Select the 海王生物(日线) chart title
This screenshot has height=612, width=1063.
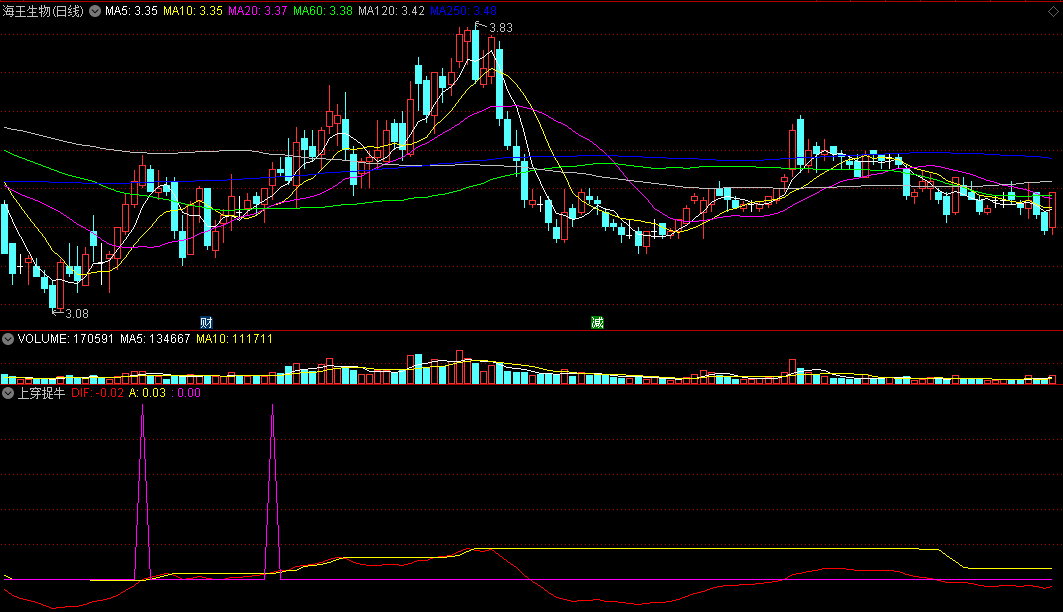43,11
